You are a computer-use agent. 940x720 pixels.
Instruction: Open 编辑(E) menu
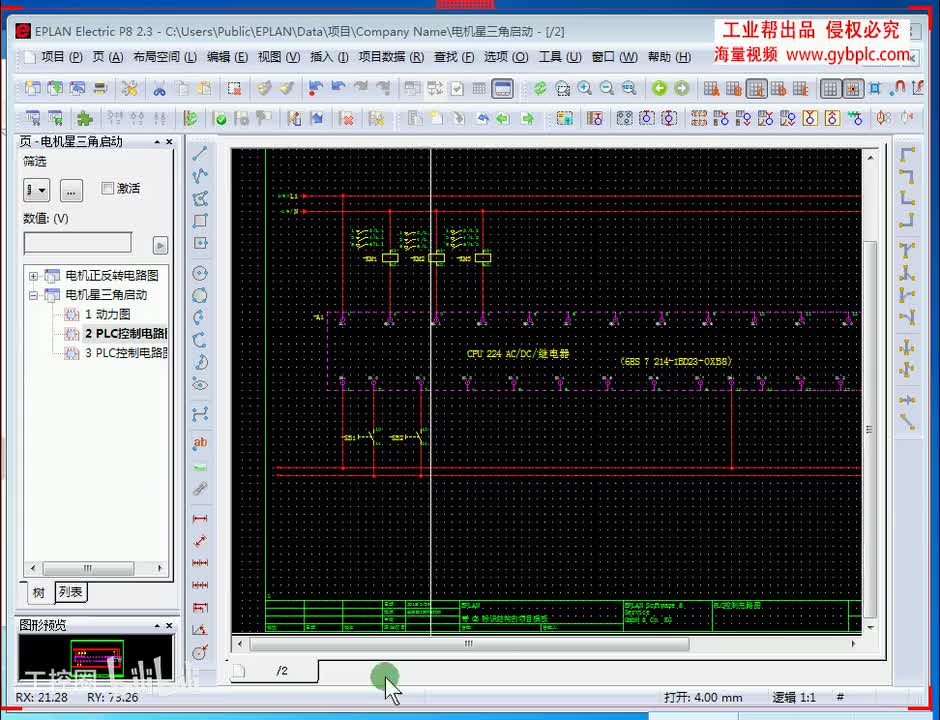pyautogui.click(x=227, y=57)
